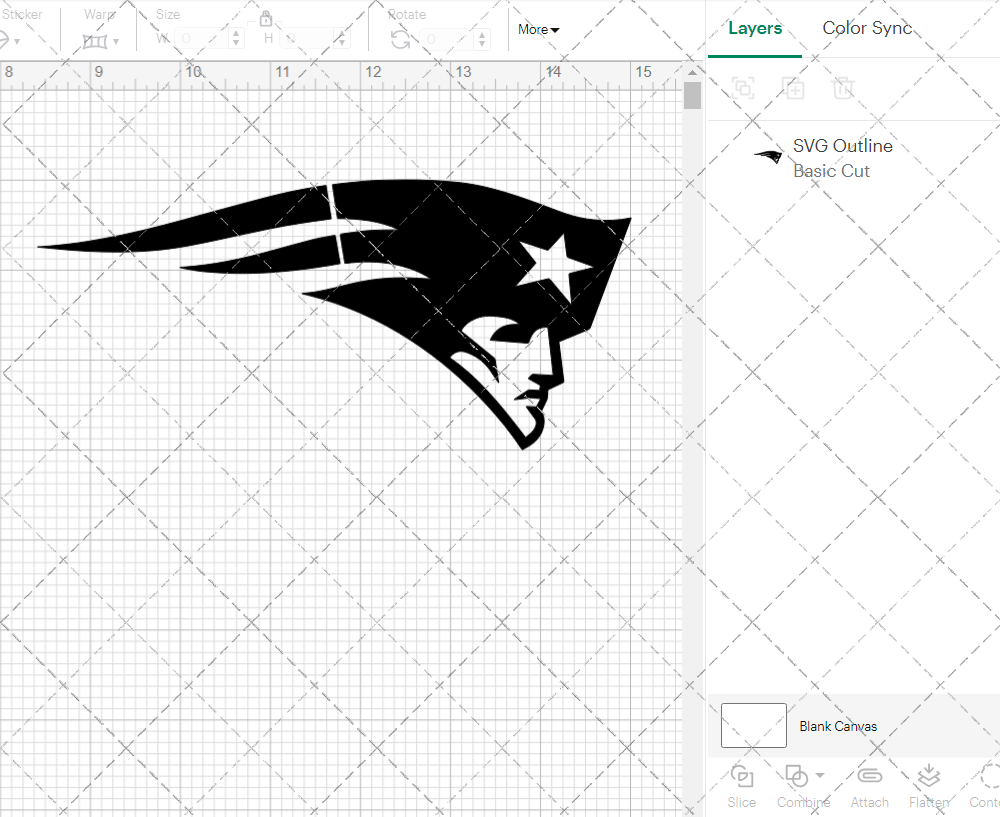Select the Layers tab

pos(755,28)
